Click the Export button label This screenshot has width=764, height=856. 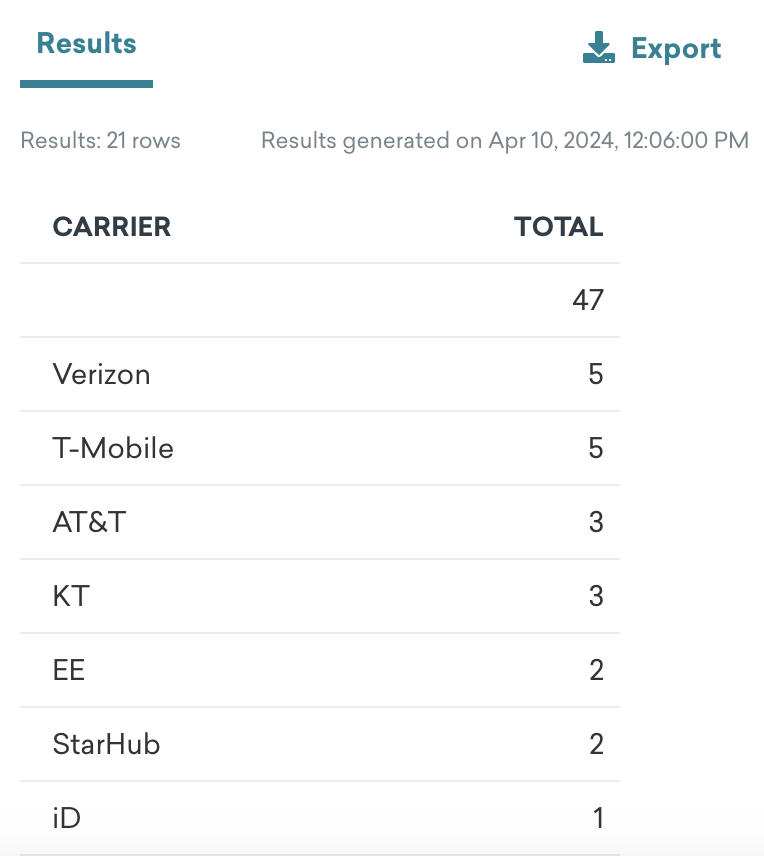tap(676, 49)
